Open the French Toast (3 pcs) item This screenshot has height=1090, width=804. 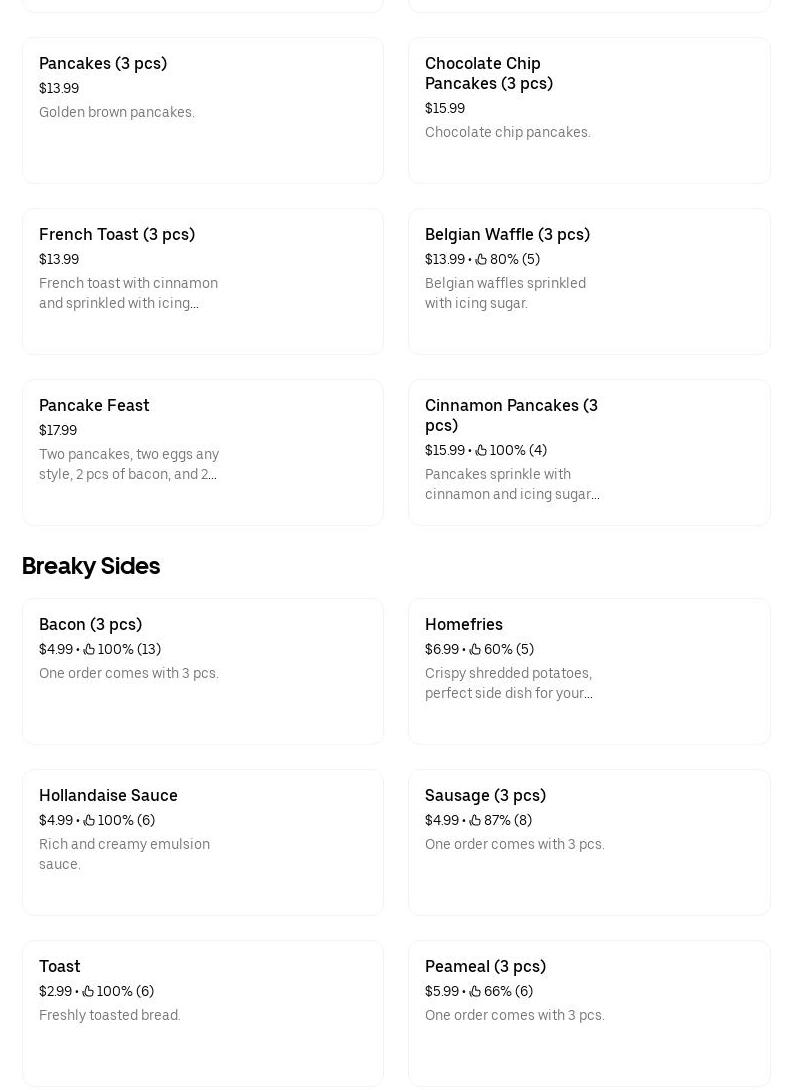(x=202, y=281)
